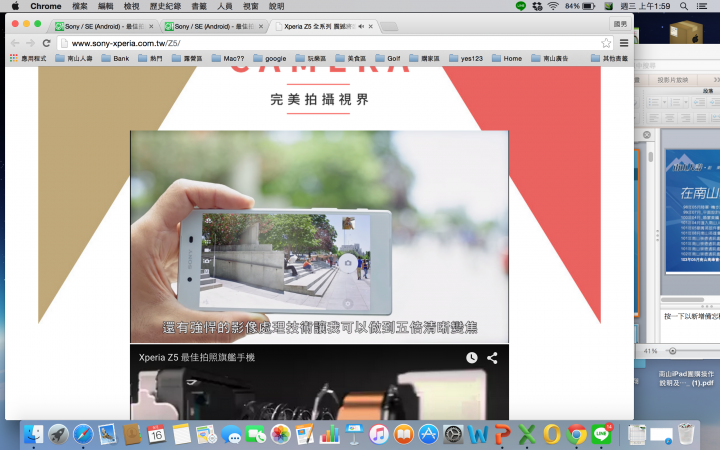
Task: Open the Home bookmark folder
Action: click(x=507, y=58)
